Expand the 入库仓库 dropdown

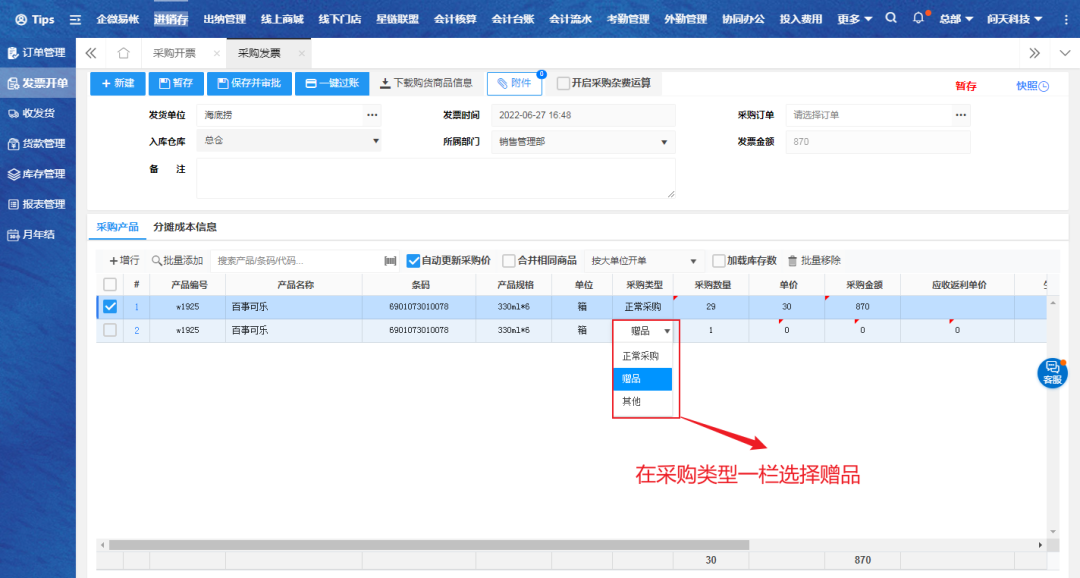pyautogui.click(x=376, y=142)
